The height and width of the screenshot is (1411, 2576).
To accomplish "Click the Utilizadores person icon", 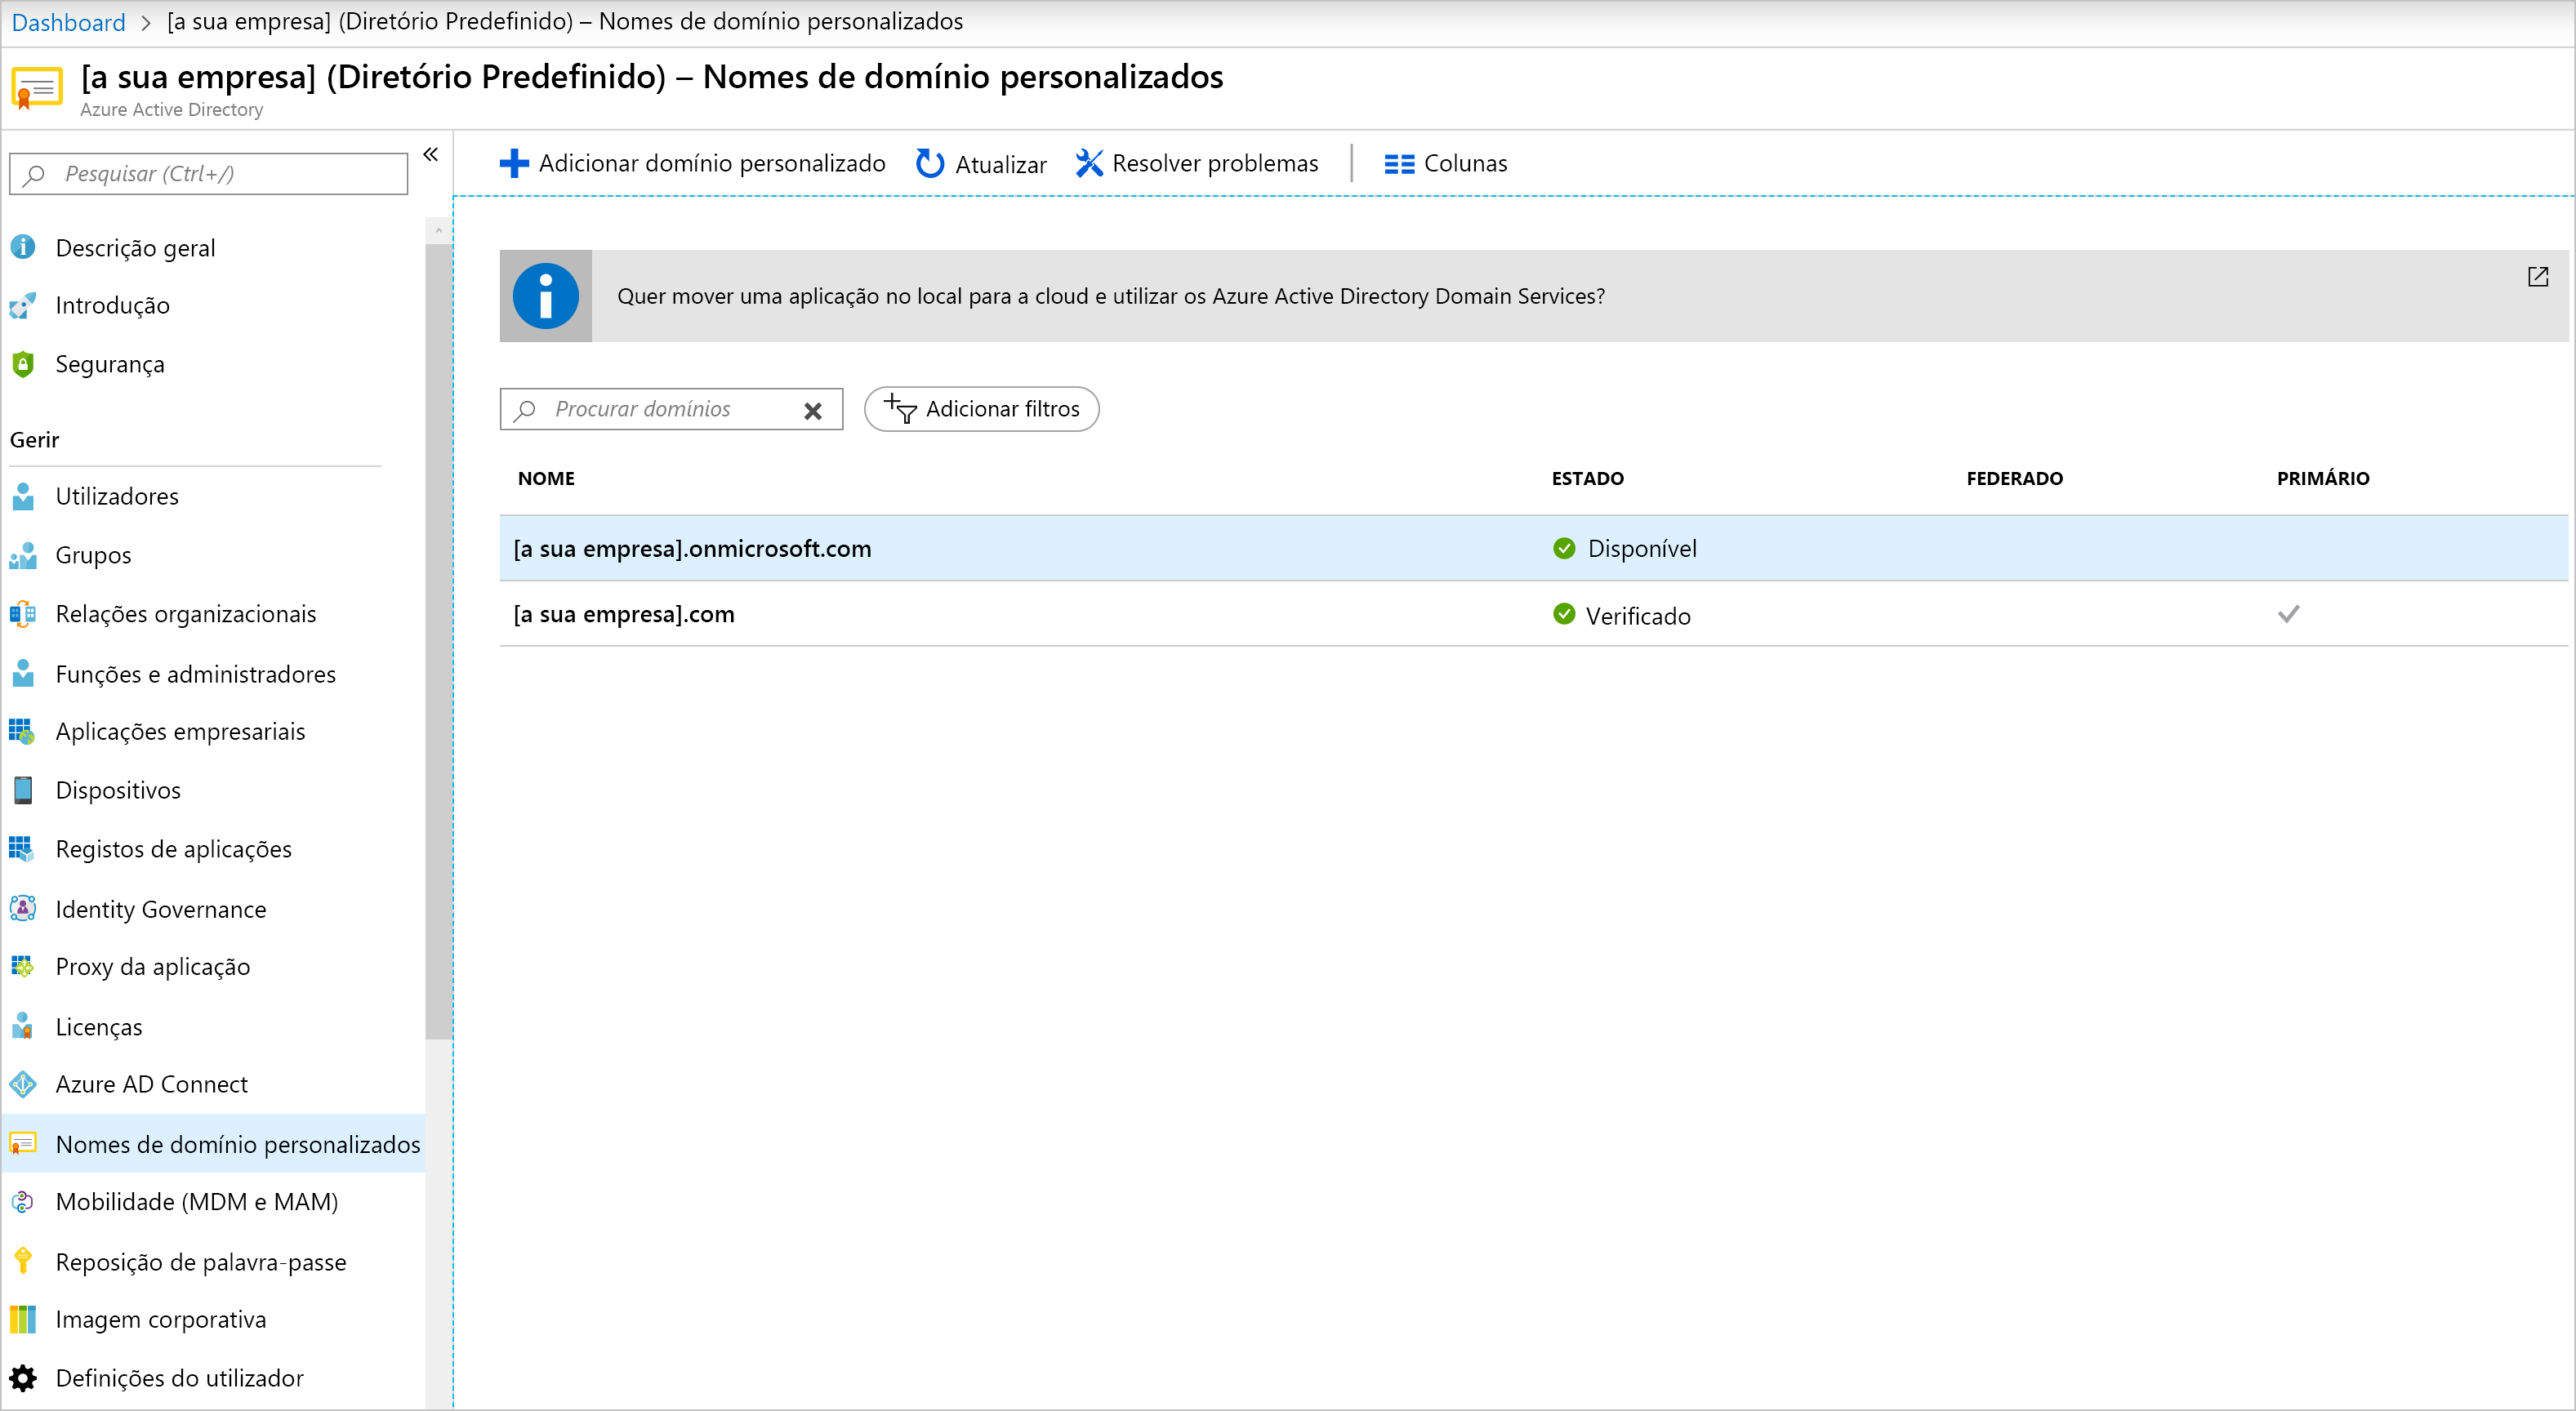I will pos(23,496).
